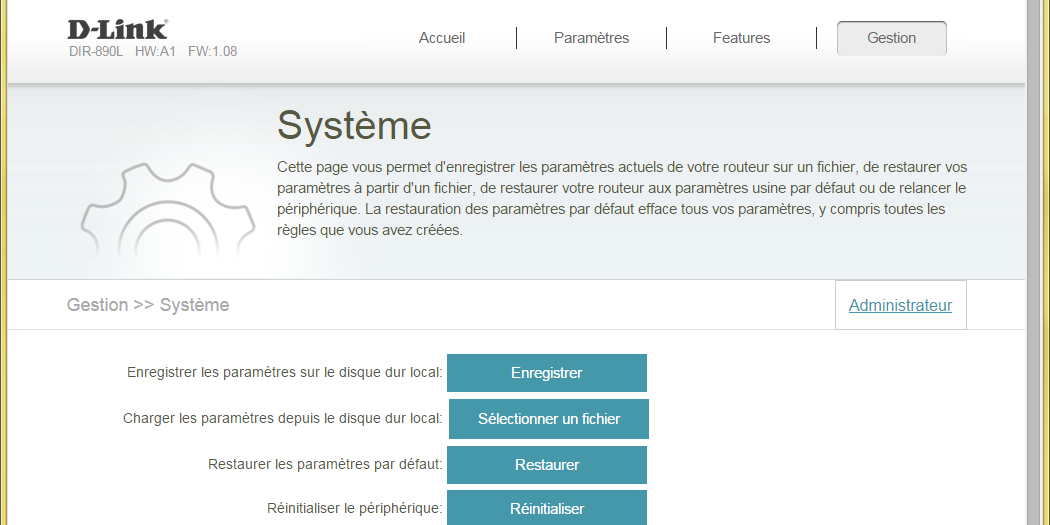Click Sélectionner un fichier button
Viewport: 1050px width, 525px height.
[x=549, y=419]
